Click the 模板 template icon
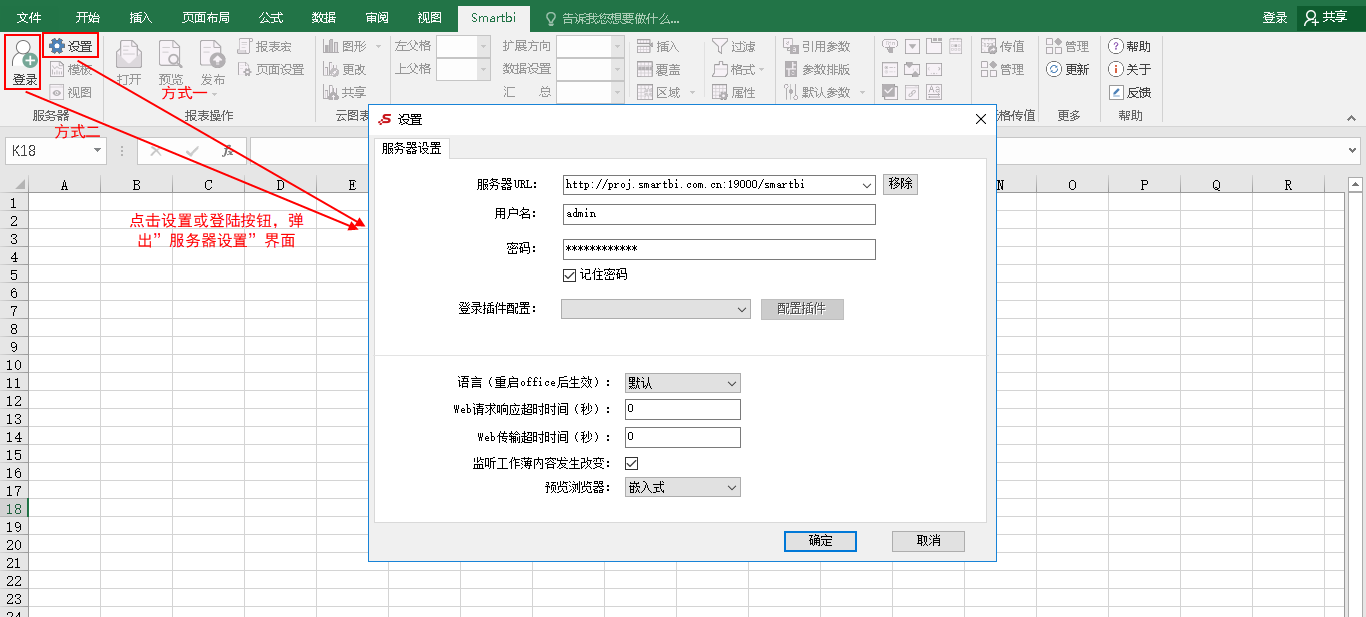Viewport: 1366px width, 617px height. coord(70,69)
